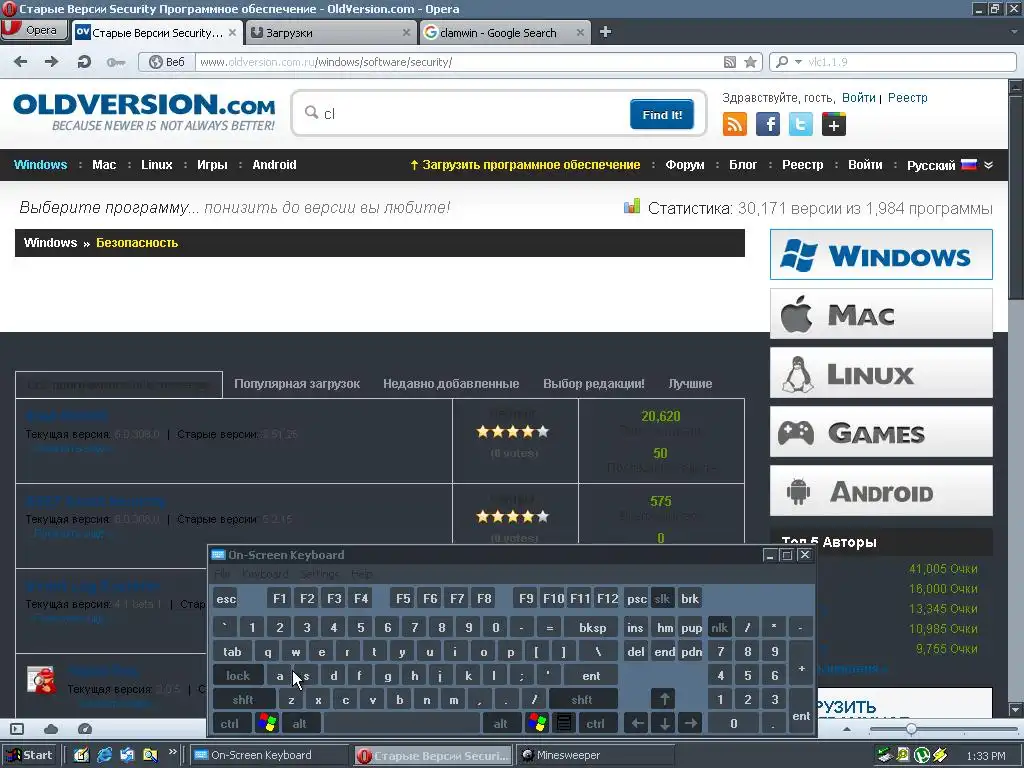Close the clamwin Google Search tab

click(x=580, y=32)
